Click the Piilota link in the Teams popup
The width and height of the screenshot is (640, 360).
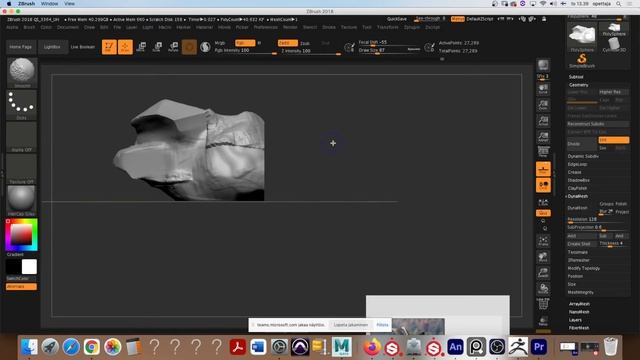382,325
